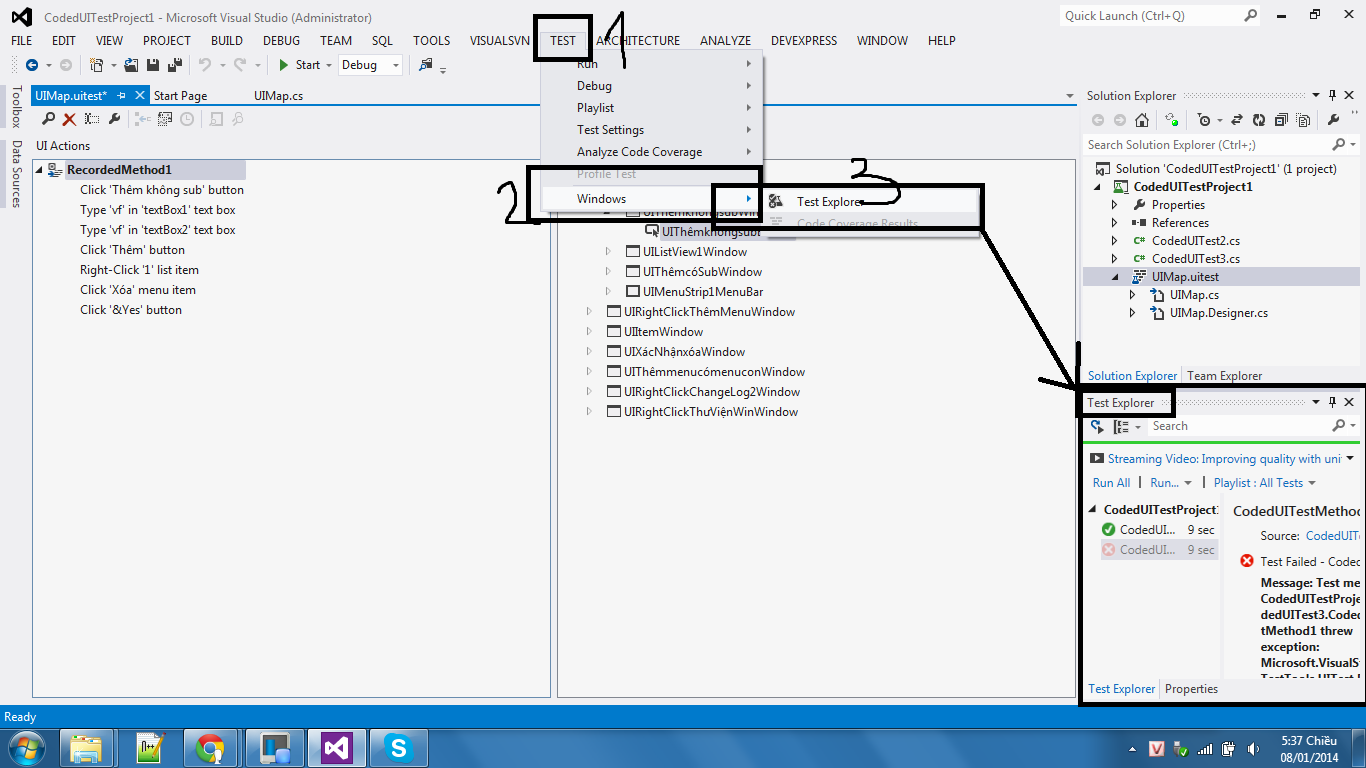
Task: Open the Toolbox side tab
Action: click(x=16, y=106)
